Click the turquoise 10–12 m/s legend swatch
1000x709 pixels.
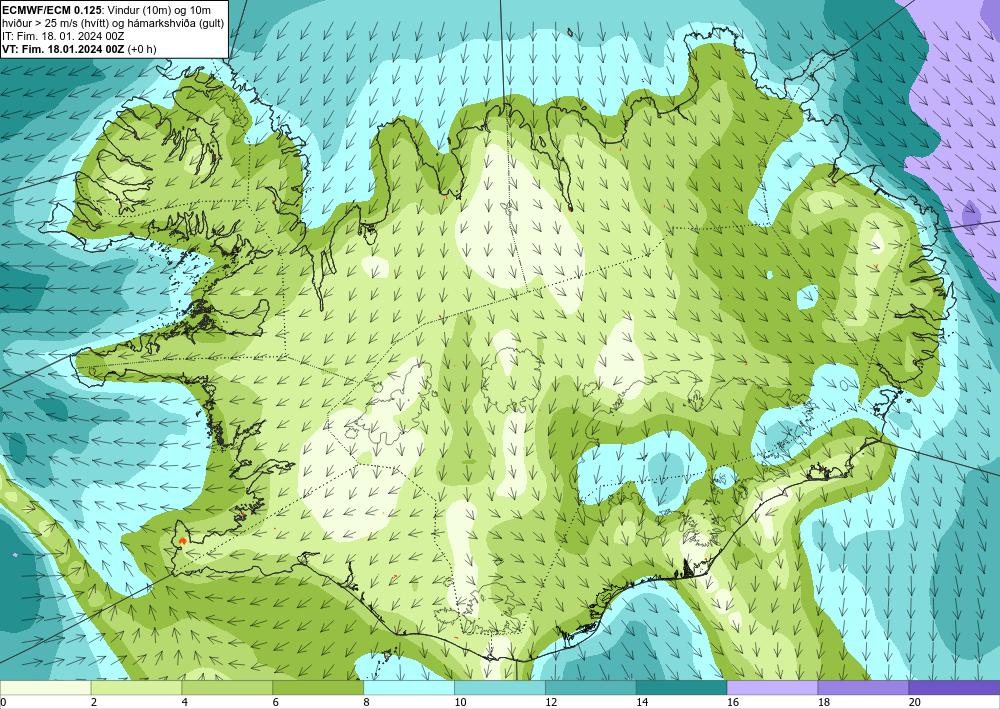tap(499, 688)
